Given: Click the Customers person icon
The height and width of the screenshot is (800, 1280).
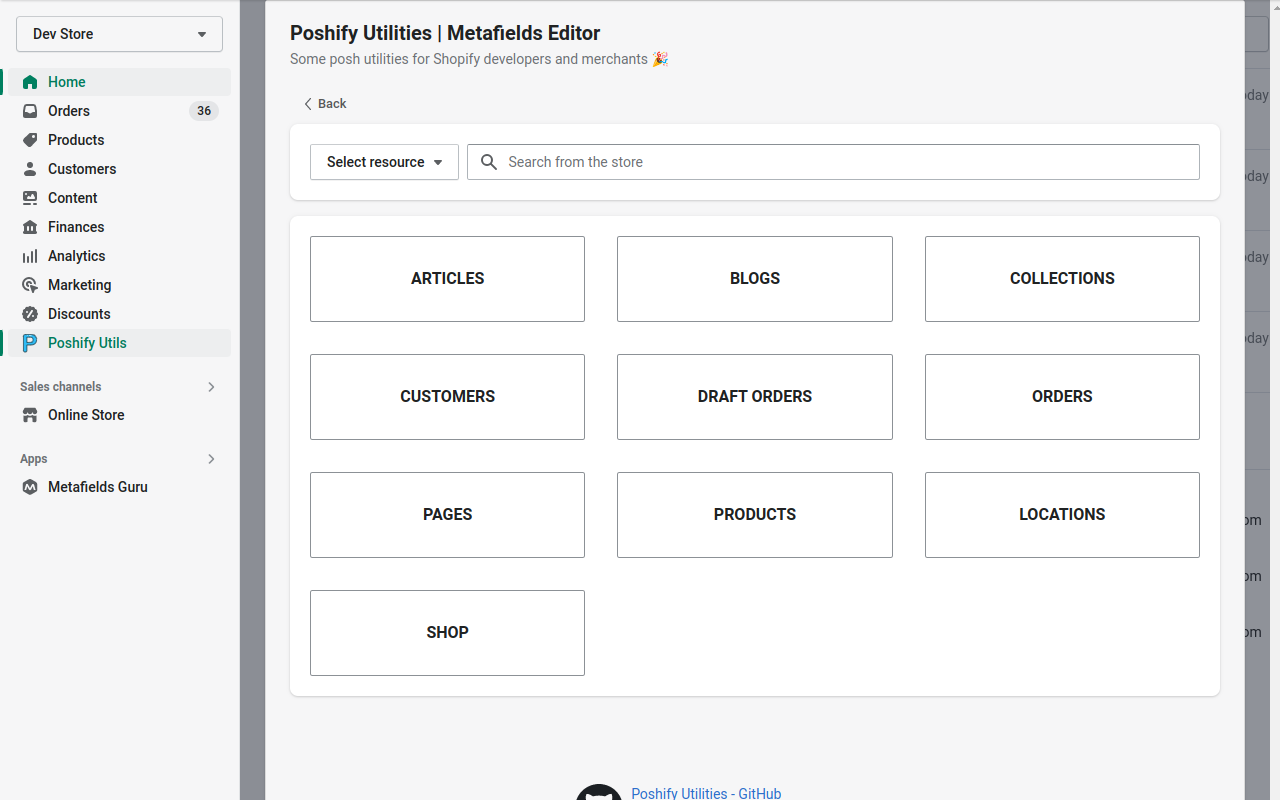Looking at the screenshot, I should click(30, 169).
